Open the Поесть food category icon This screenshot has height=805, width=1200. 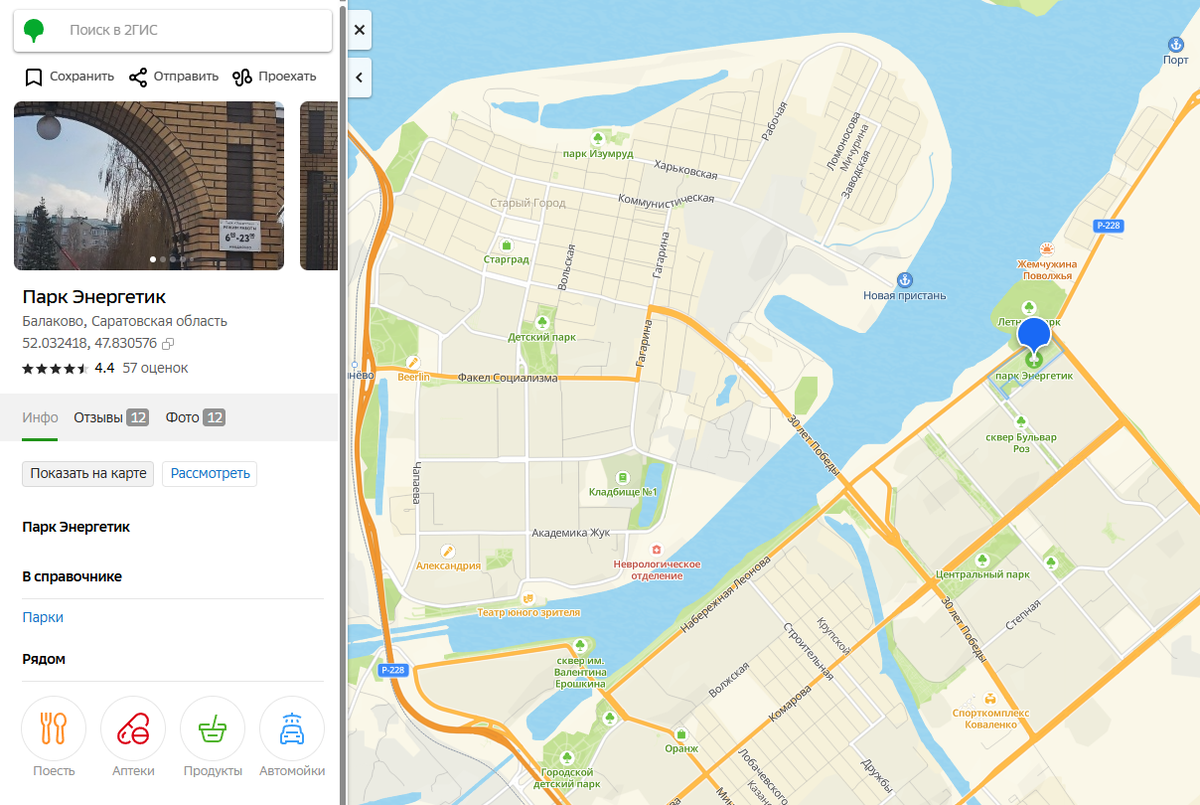(53, 729)
